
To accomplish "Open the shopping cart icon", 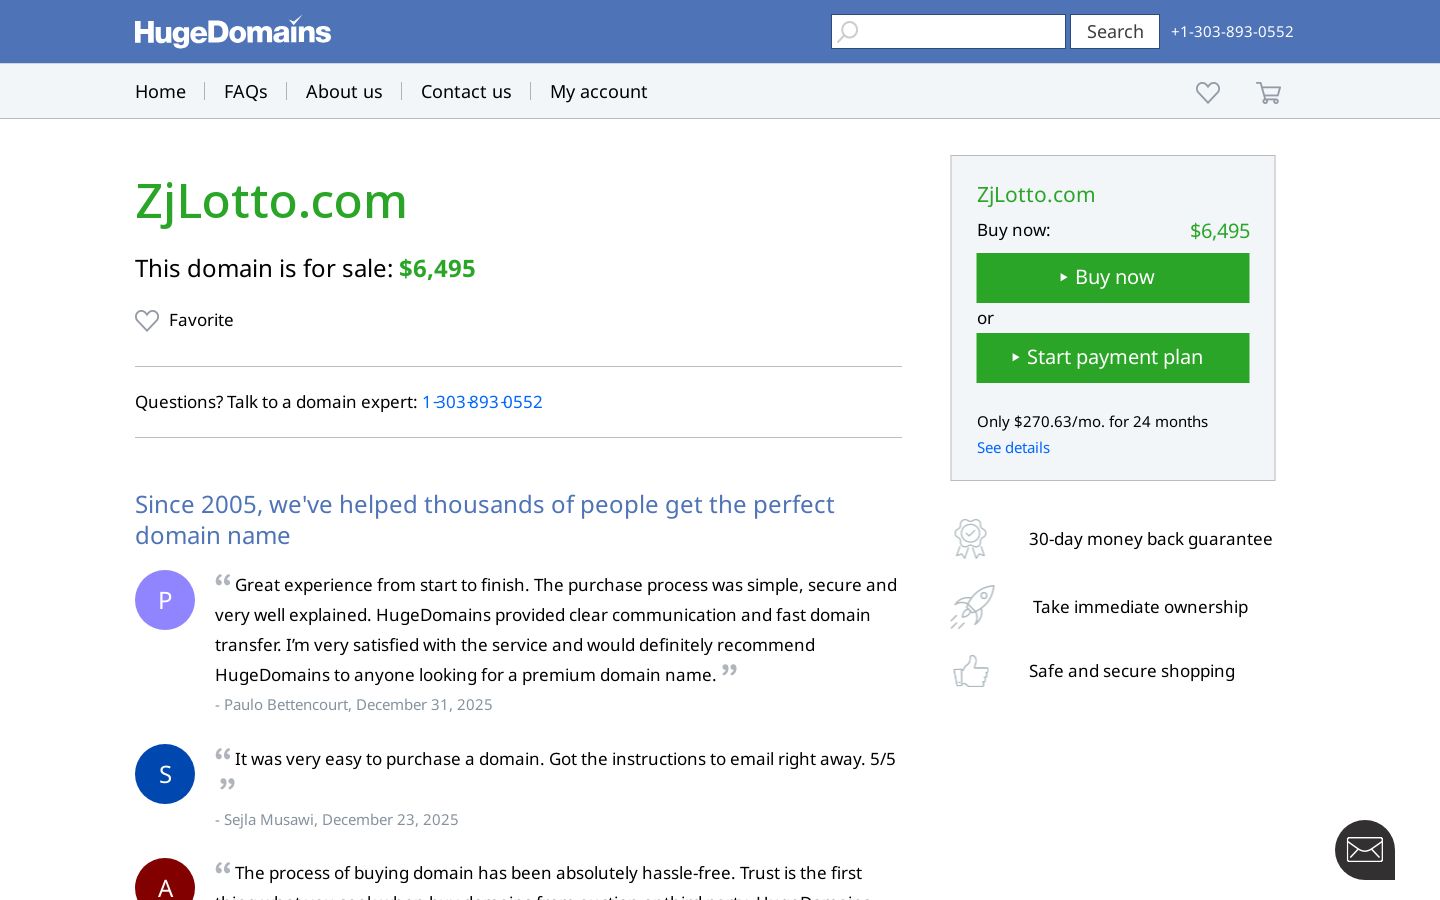I will tap(1268, 92).
